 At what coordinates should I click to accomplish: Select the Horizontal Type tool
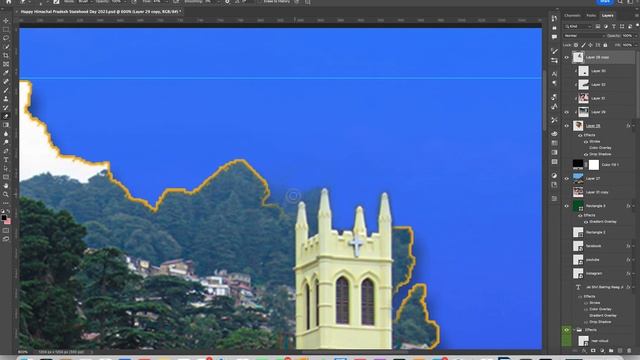coord(6,160)
